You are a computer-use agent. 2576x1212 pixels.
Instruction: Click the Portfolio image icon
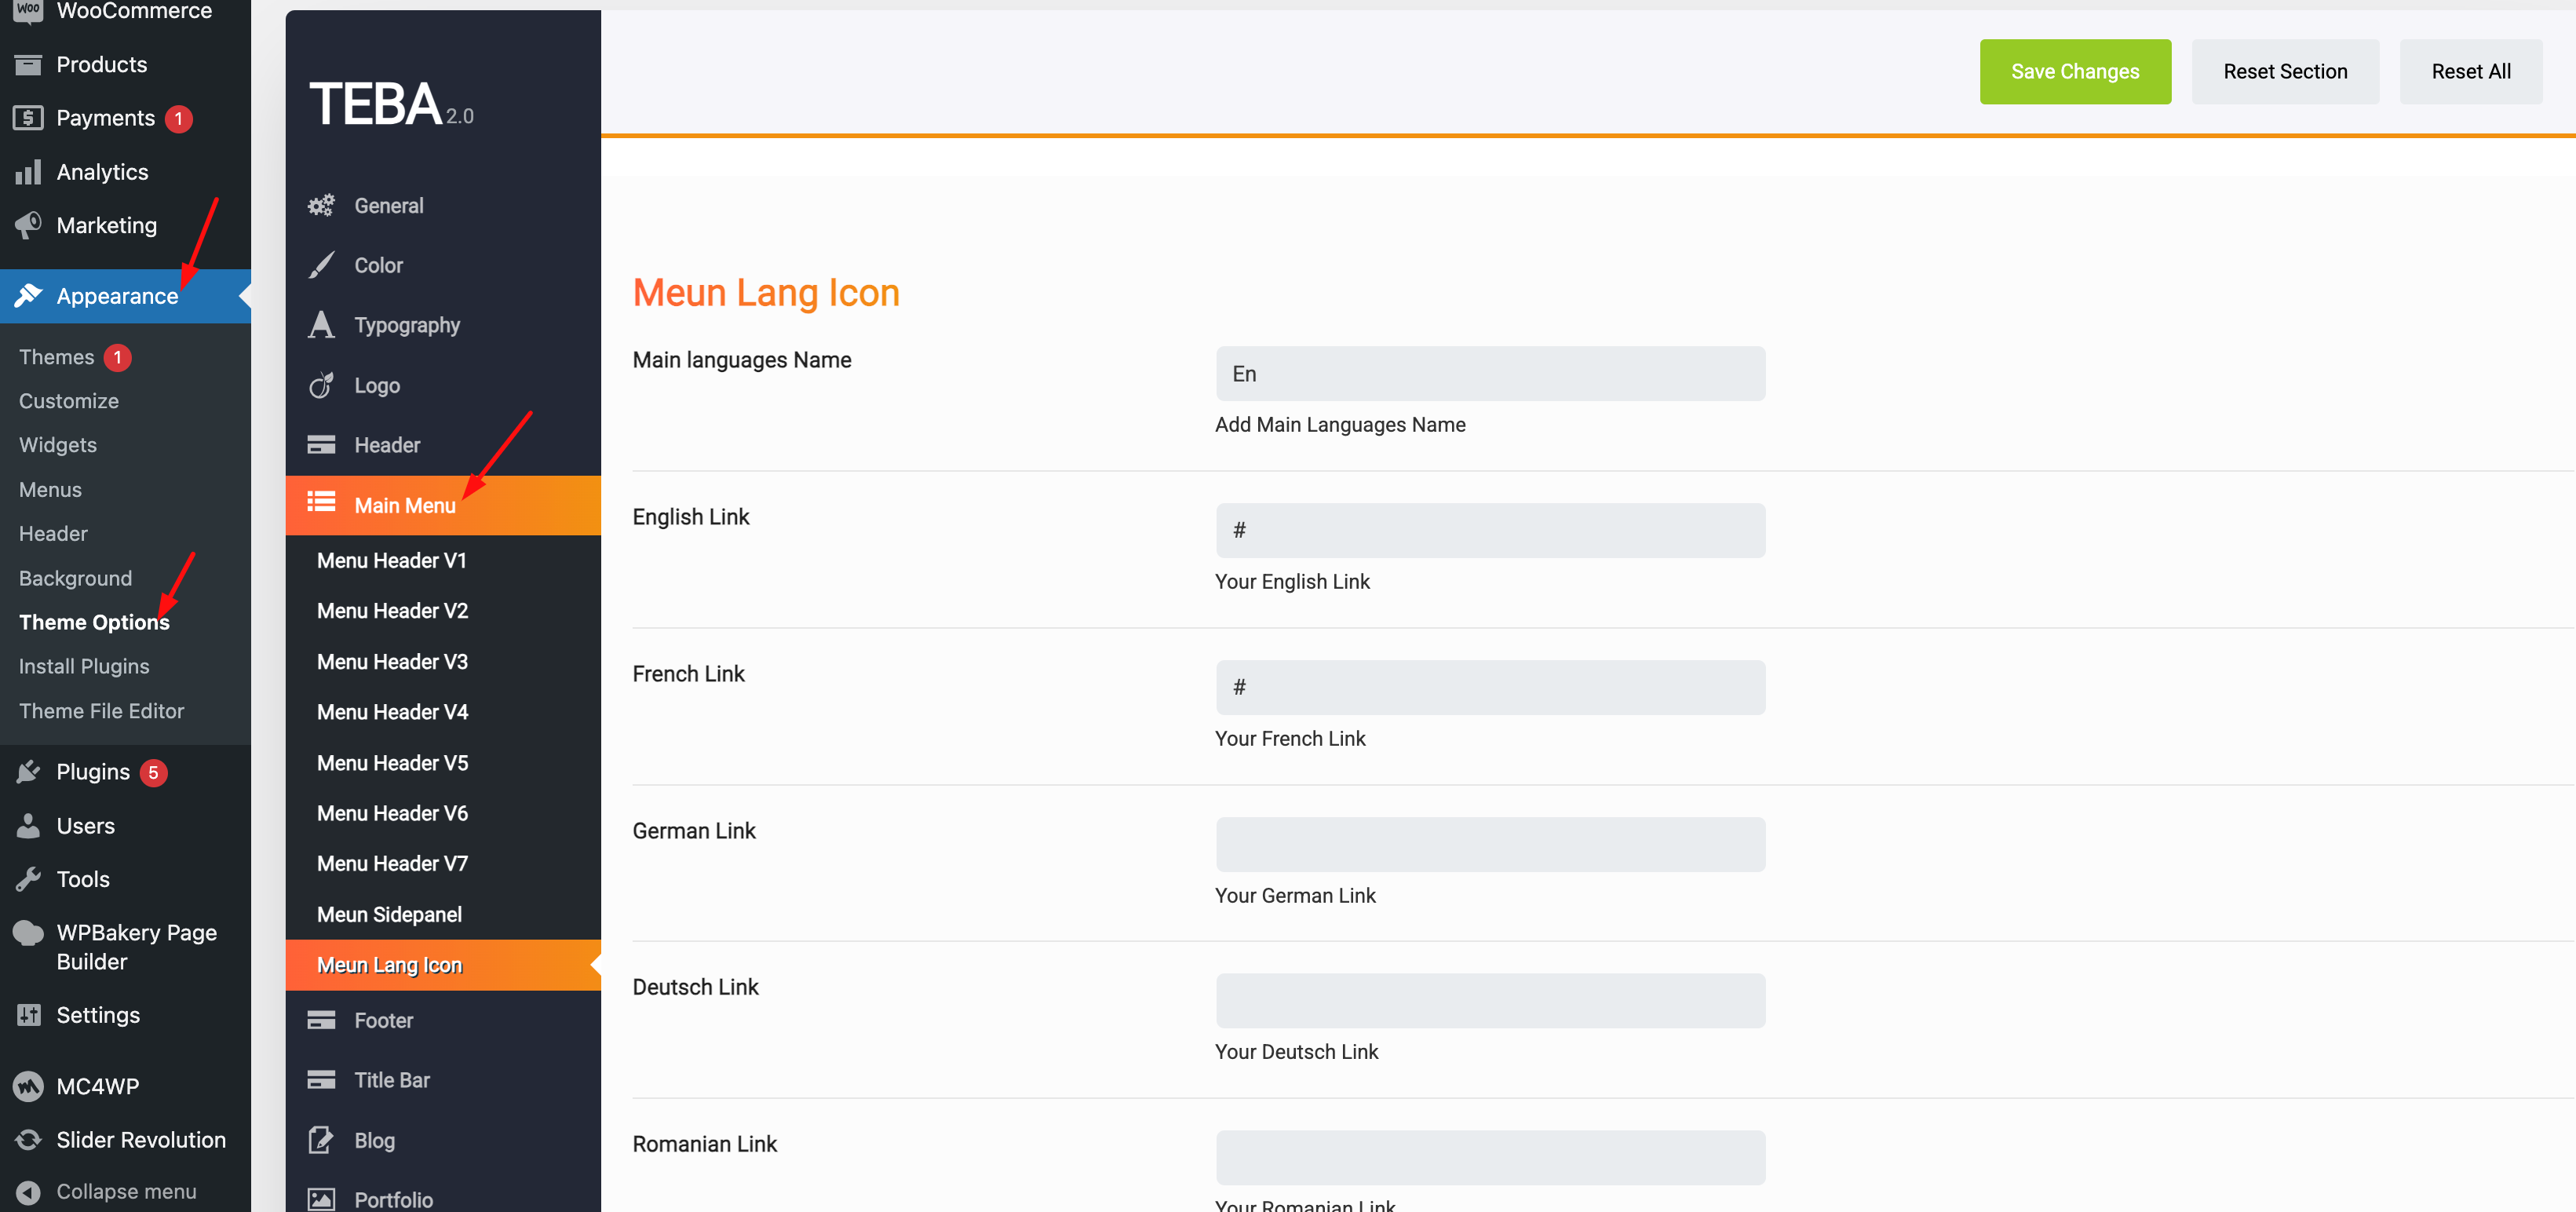coord(321,1199)
